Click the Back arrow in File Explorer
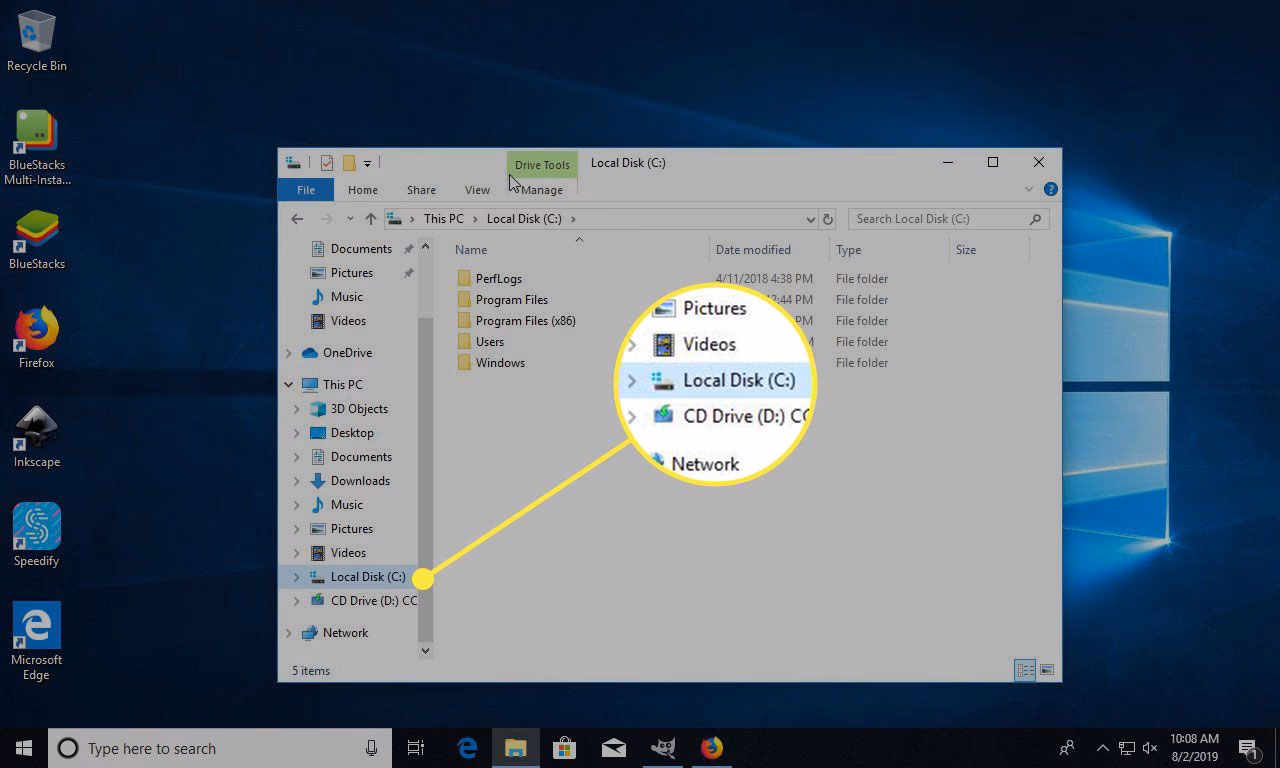This screenshot has width=1280, height=768. (x=297, y=219)
